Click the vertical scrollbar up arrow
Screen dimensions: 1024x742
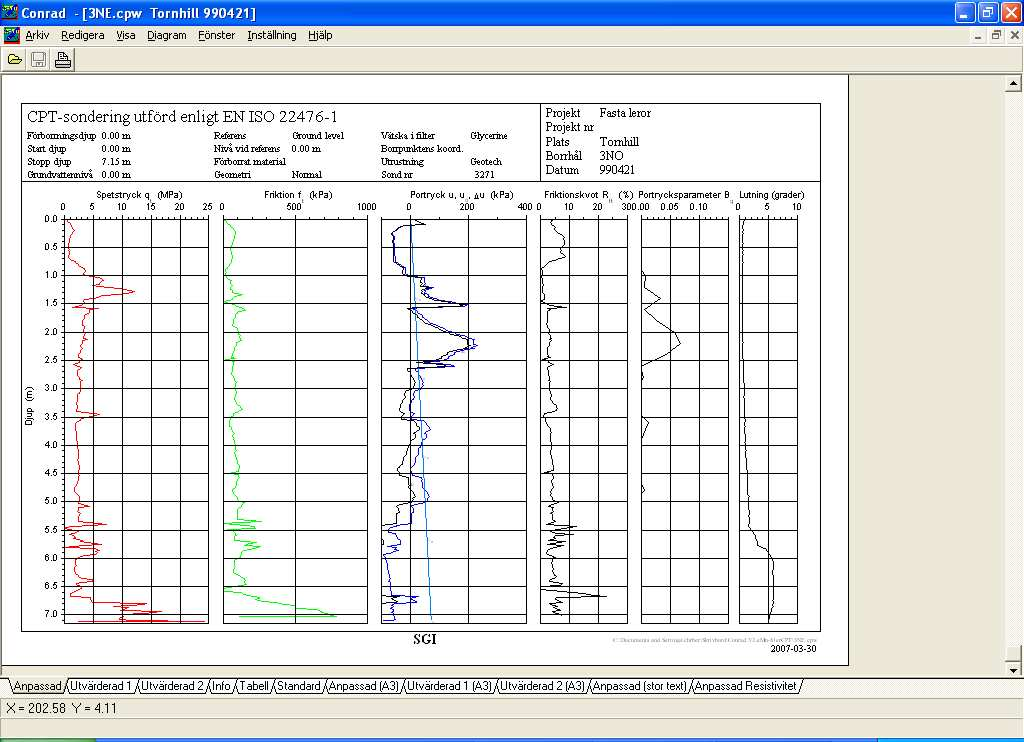1013,83
